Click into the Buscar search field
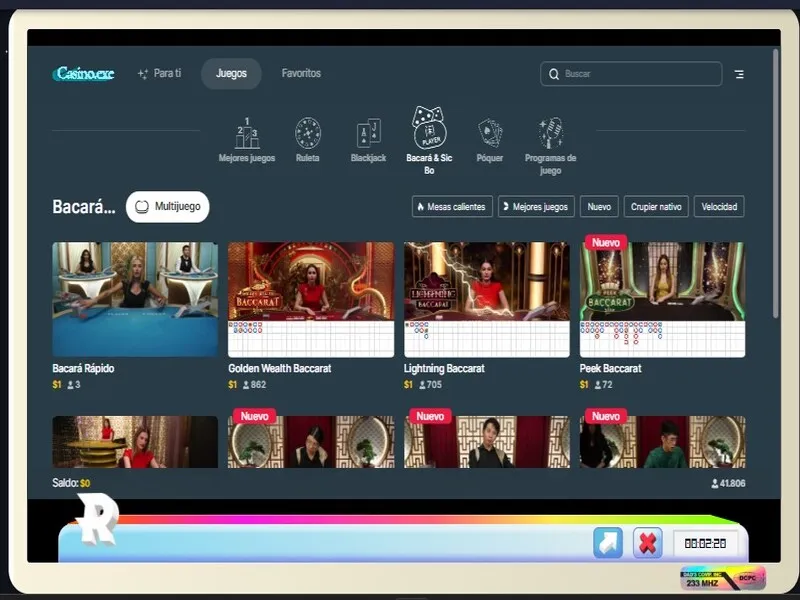The width and height of the screenshot is (800, 600). 631,74
